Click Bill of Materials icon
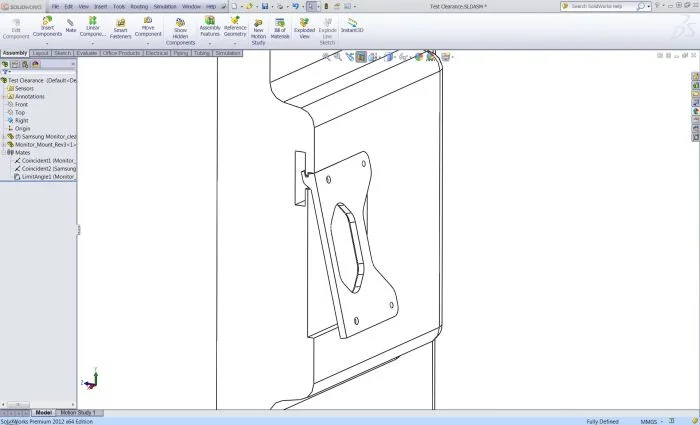Viewport: 700px width, 425px height. pos(280,27)
